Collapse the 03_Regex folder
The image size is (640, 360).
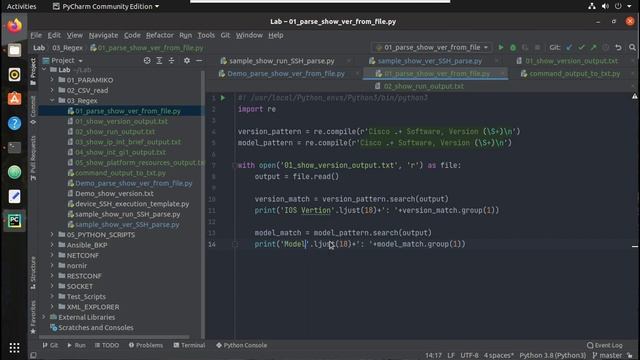tap(52, 100)
